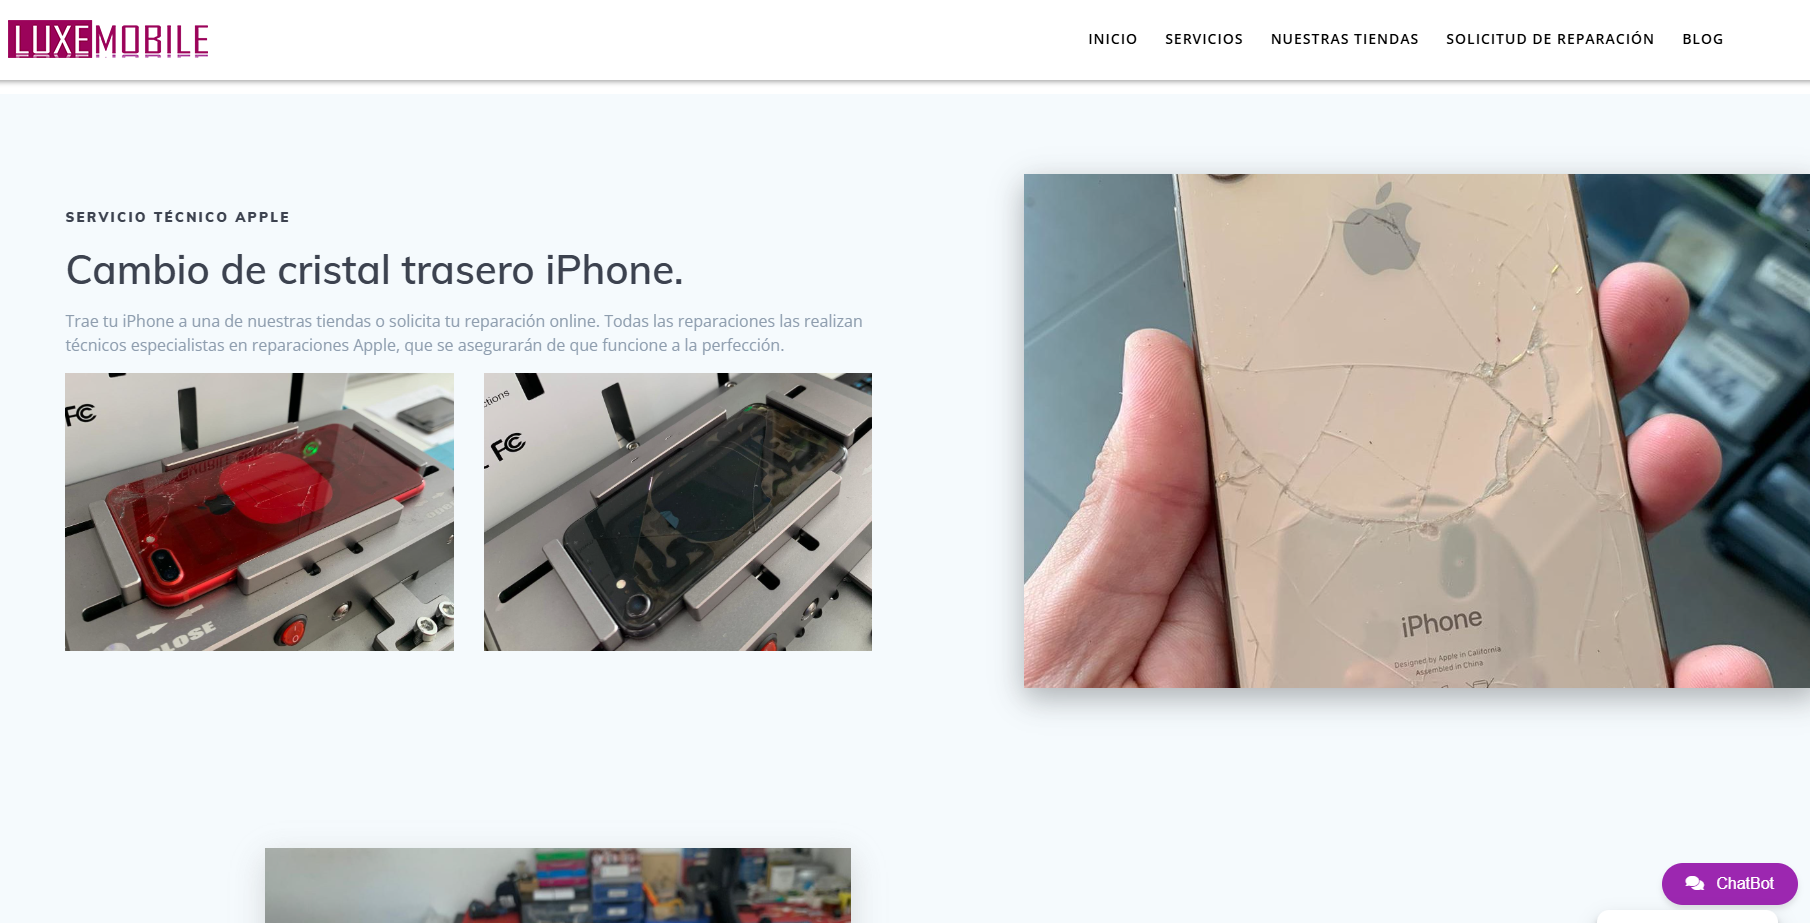Open the red iPhone repair photo
The height and width of the screenshot is (923, 1810).
pyautogui.click(x=259, y=512)
